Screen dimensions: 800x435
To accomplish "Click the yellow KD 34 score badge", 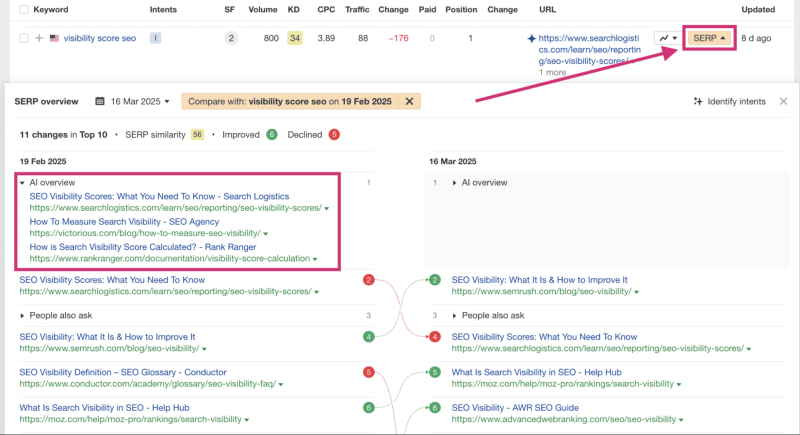I will pos(295,38).
